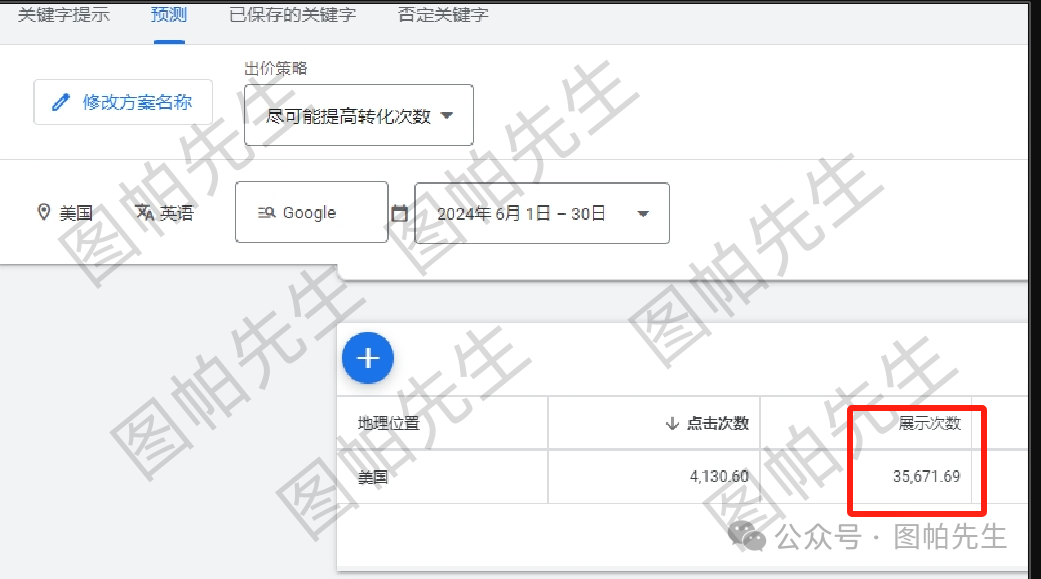Select the 否定关键字 tab
1041x579 pixels.
[442, 15]
